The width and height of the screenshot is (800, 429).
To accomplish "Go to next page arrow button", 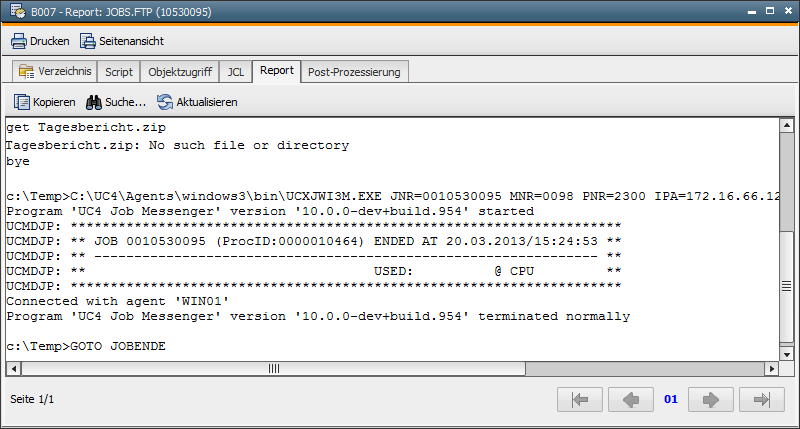I will (711, 399).
